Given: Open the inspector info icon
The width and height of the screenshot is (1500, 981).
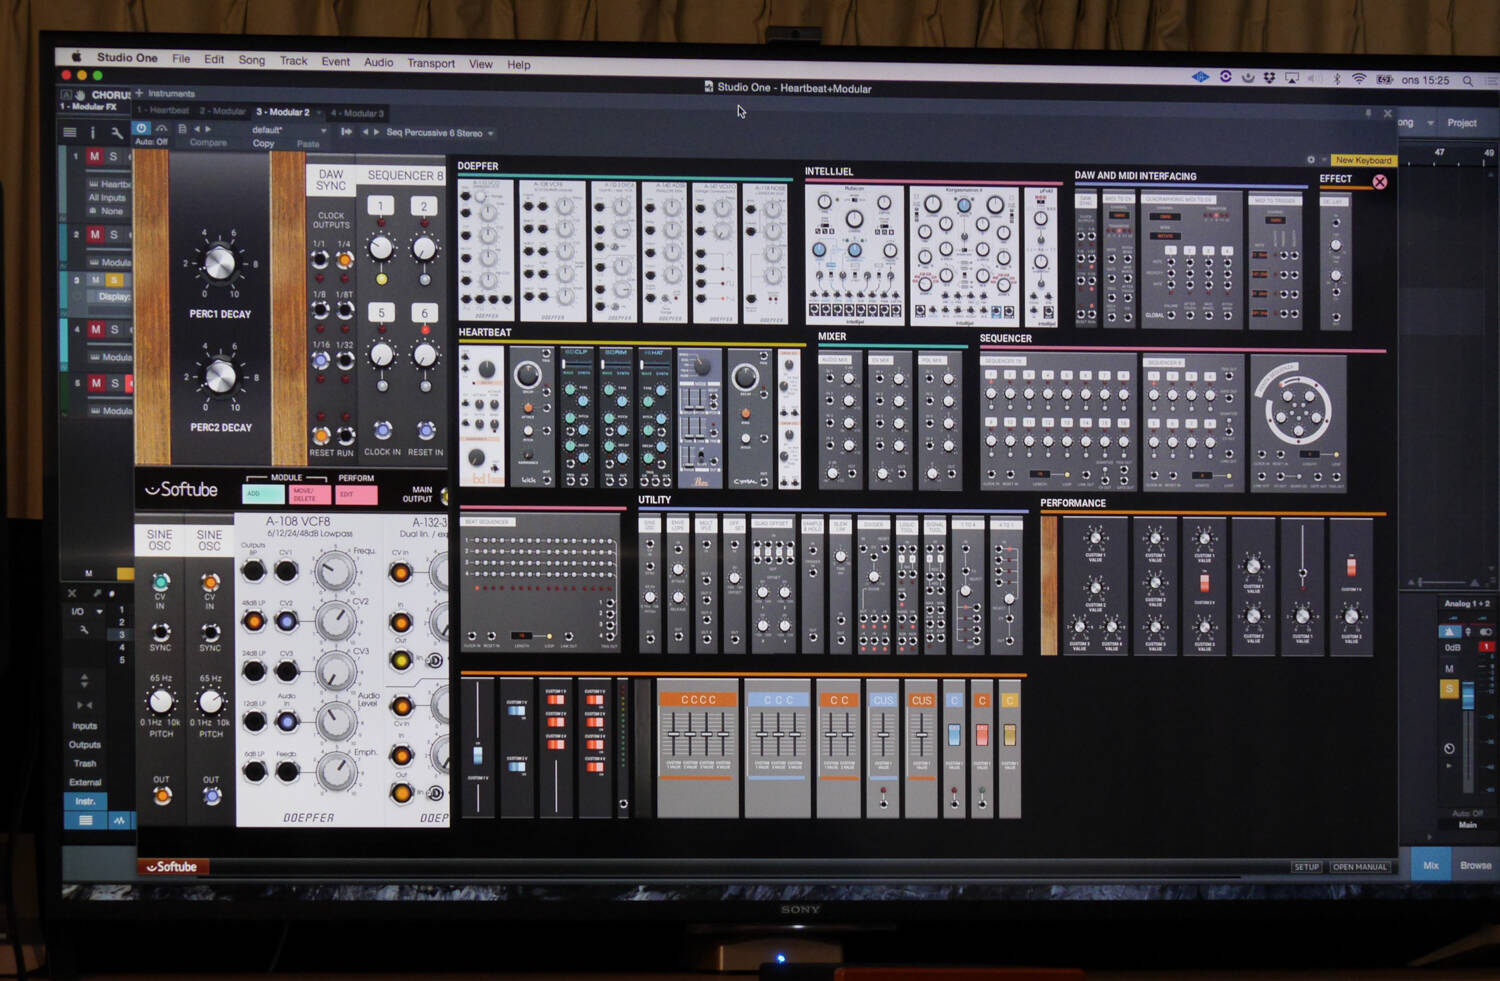Looking at the screenshot, I should (93, 132).
